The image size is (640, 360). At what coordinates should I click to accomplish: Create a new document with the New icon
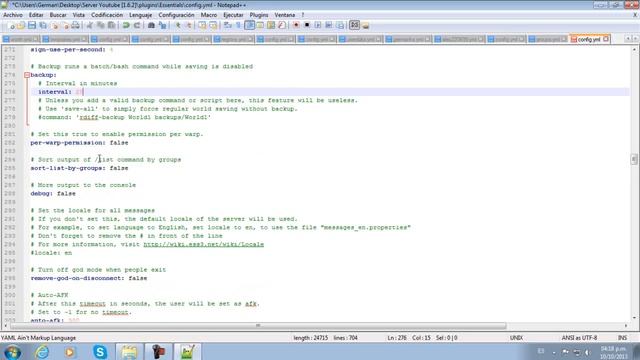point(11,25)
